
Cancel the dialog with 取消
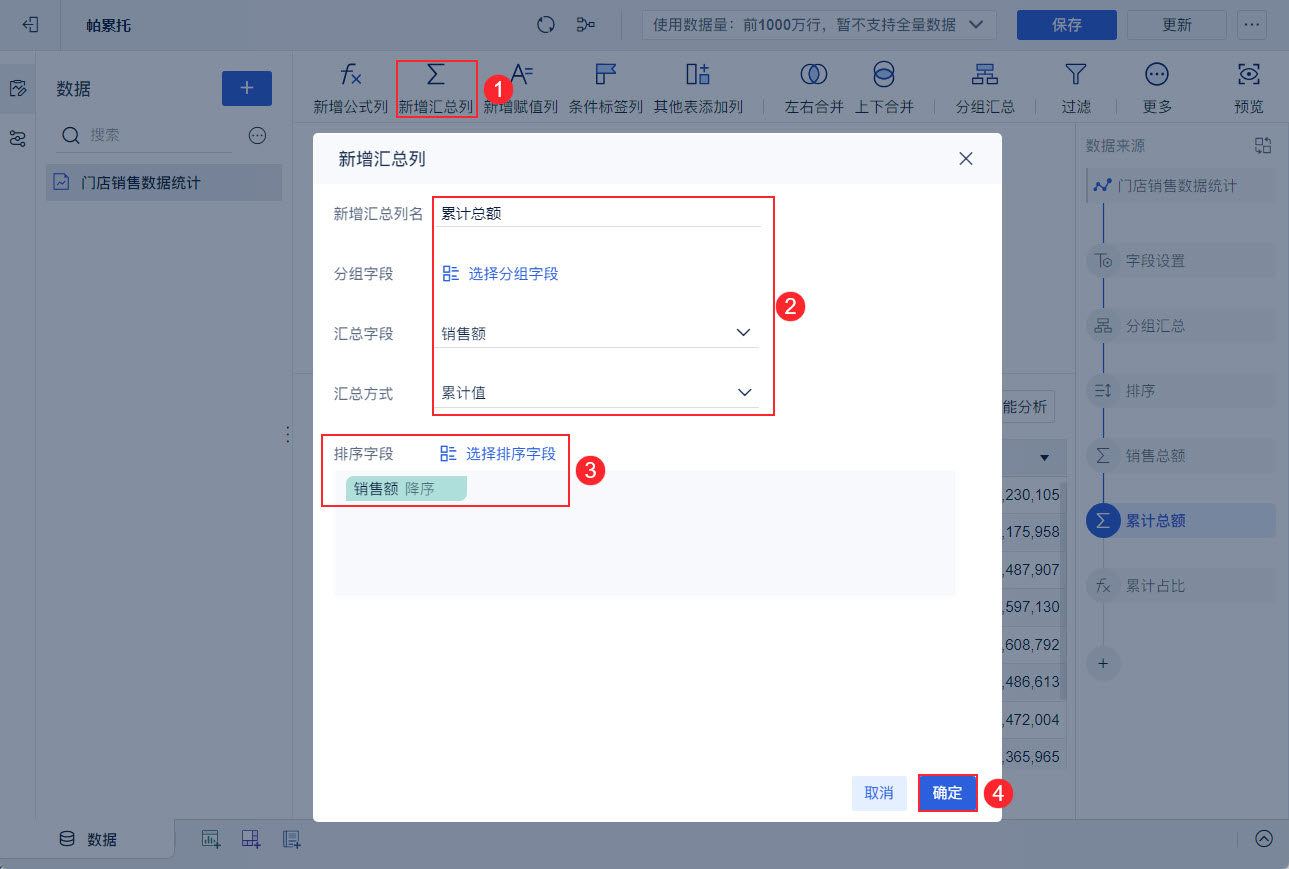click(879, 793)
